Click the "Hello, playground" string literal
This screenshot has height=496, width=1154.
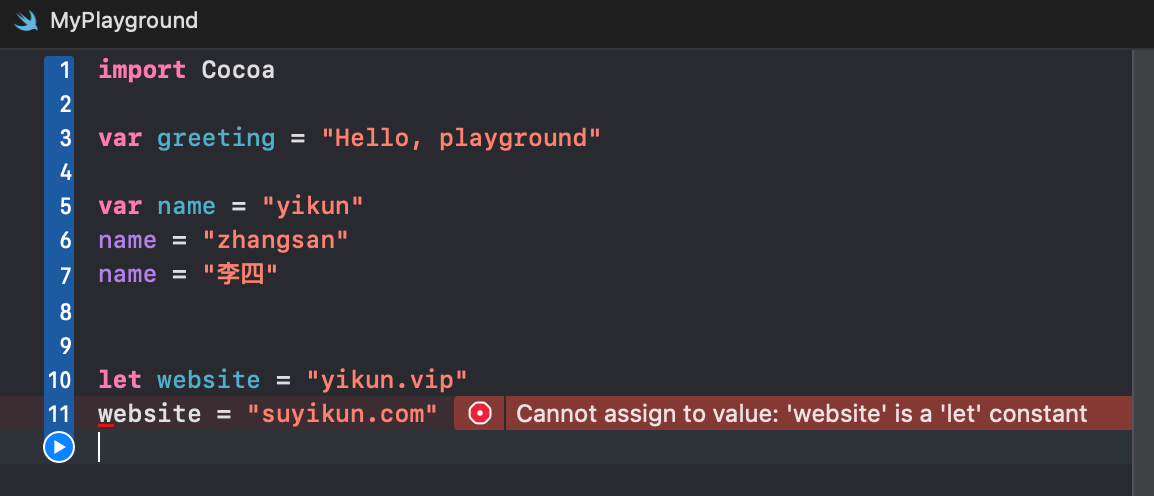coord(461,138)
